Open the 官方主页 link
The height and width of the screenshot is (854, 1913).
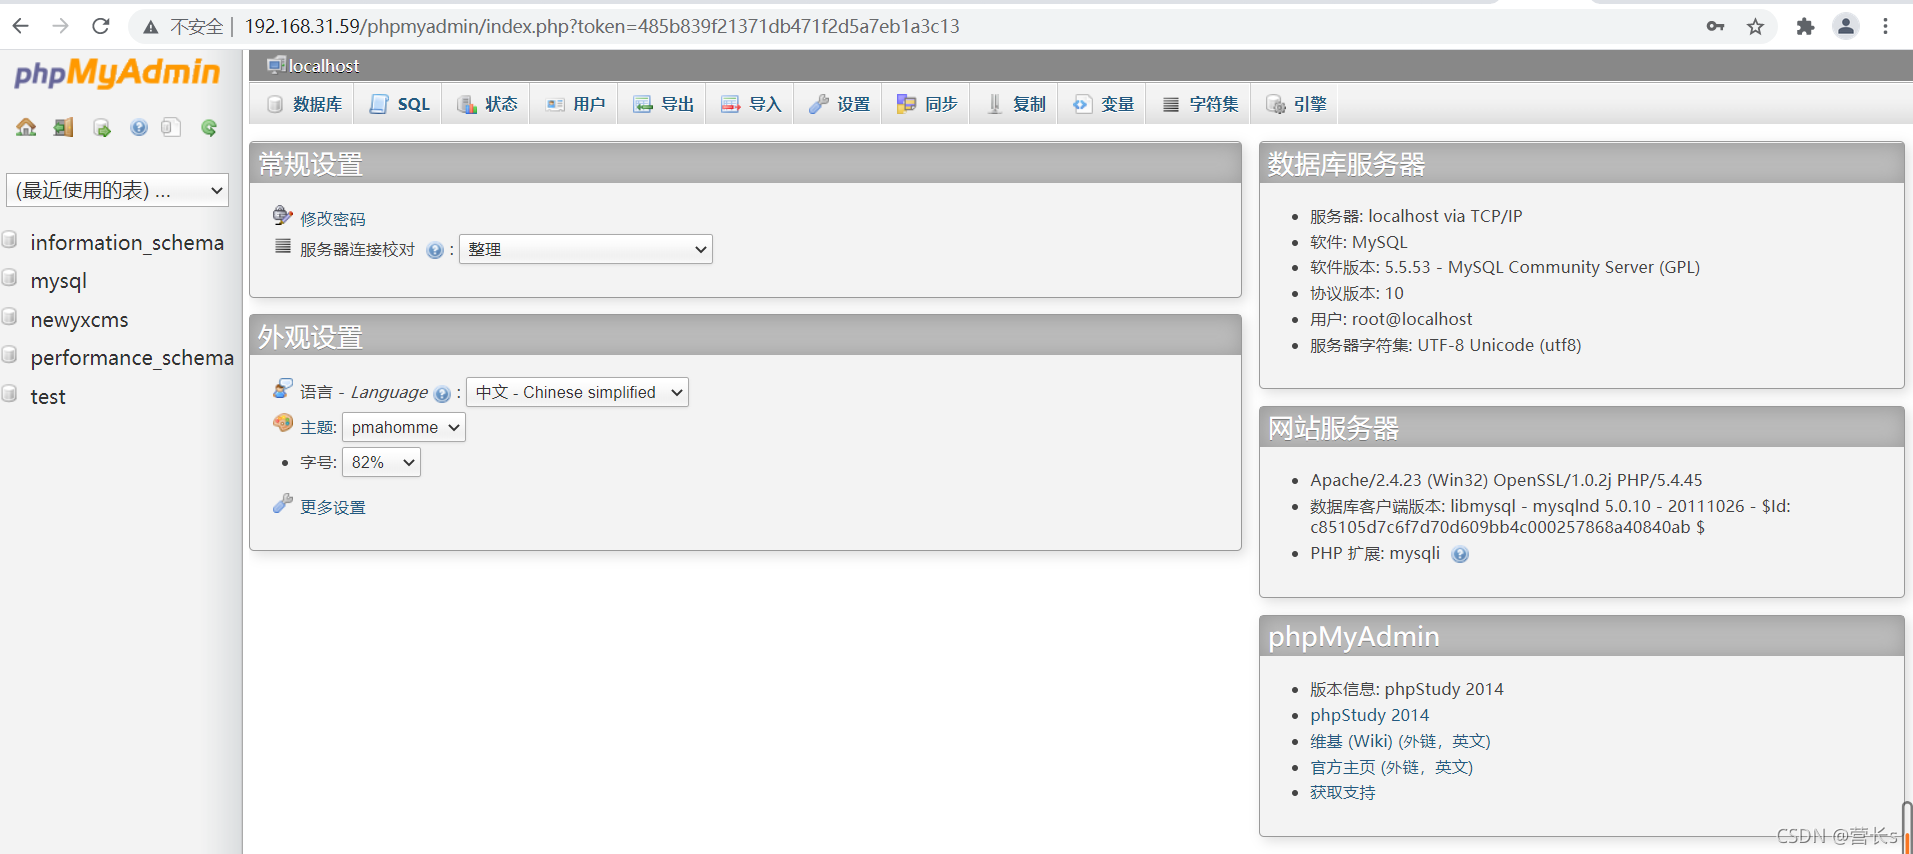click(1391, 767)
